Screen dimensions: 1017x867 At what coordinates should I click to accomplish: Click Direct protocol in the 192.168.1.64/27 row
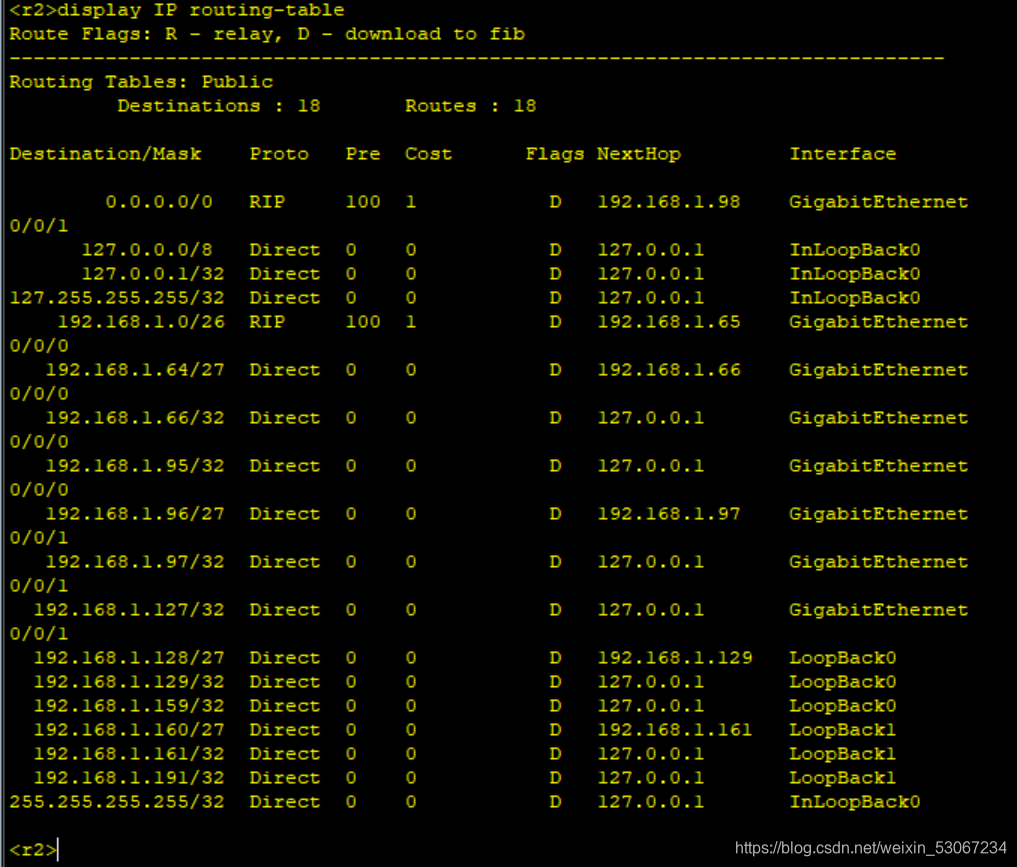point(285,370)
